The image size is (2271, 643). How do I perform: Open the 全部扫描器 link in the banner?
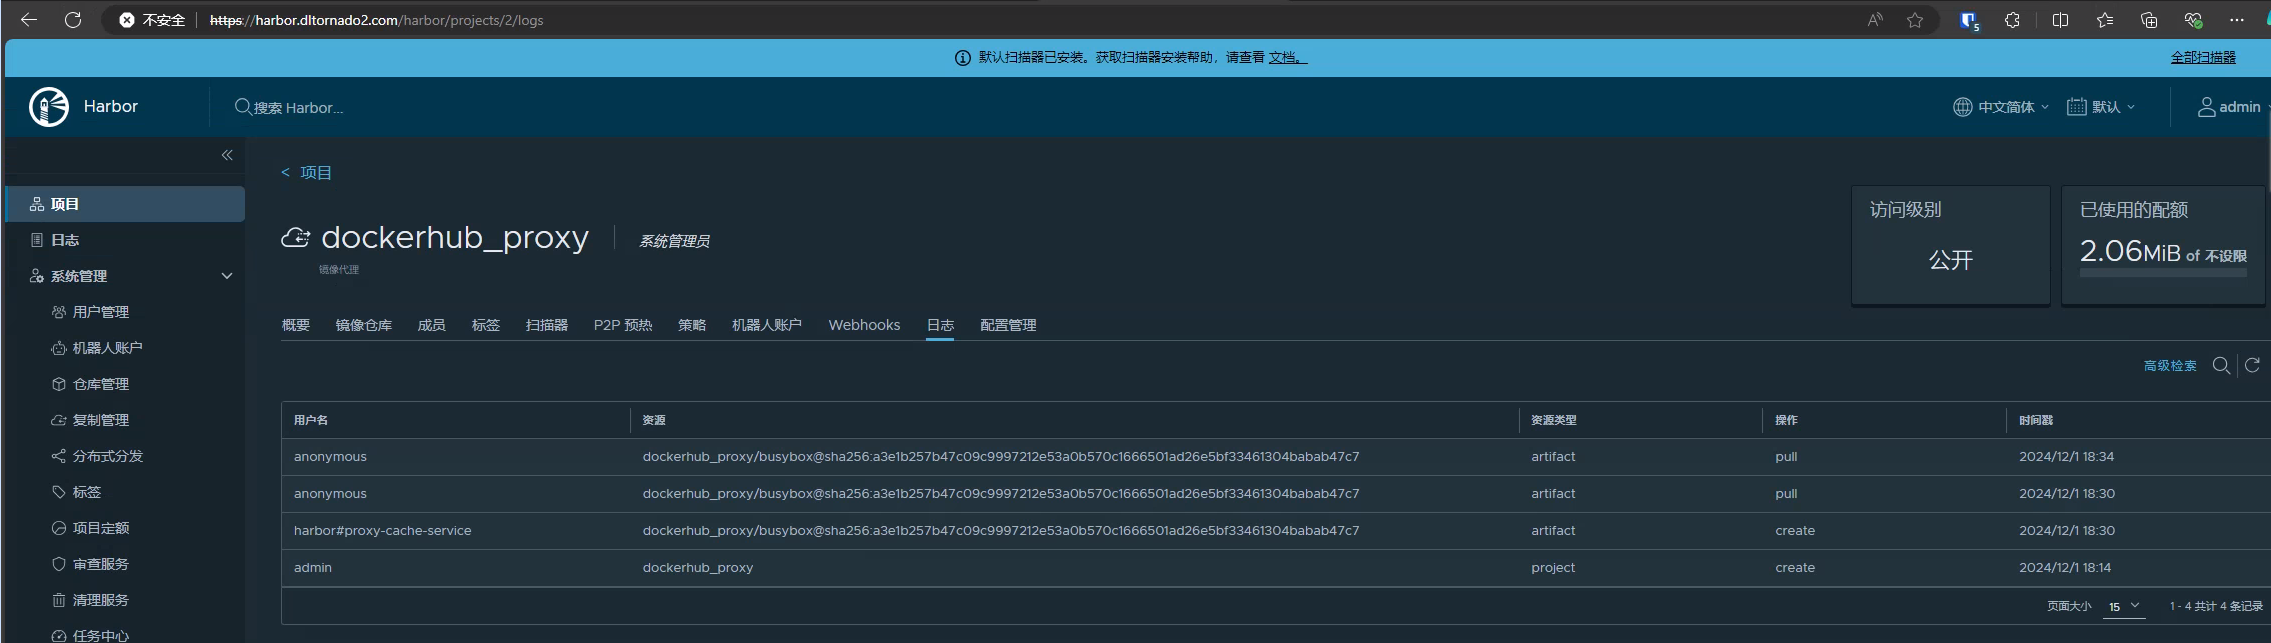click(2203, 58)
